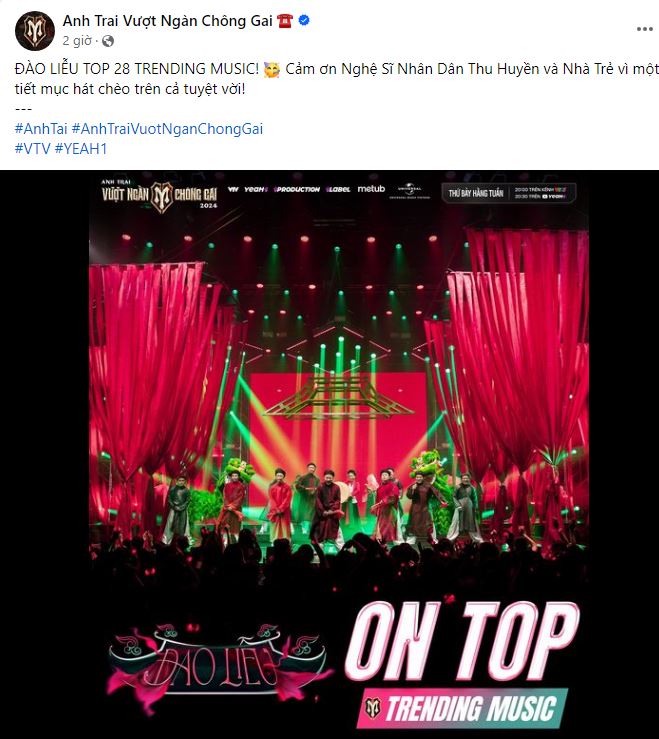Click the Anh Trai Vượt Ngàn Chông Gai page name

[168, 21]
